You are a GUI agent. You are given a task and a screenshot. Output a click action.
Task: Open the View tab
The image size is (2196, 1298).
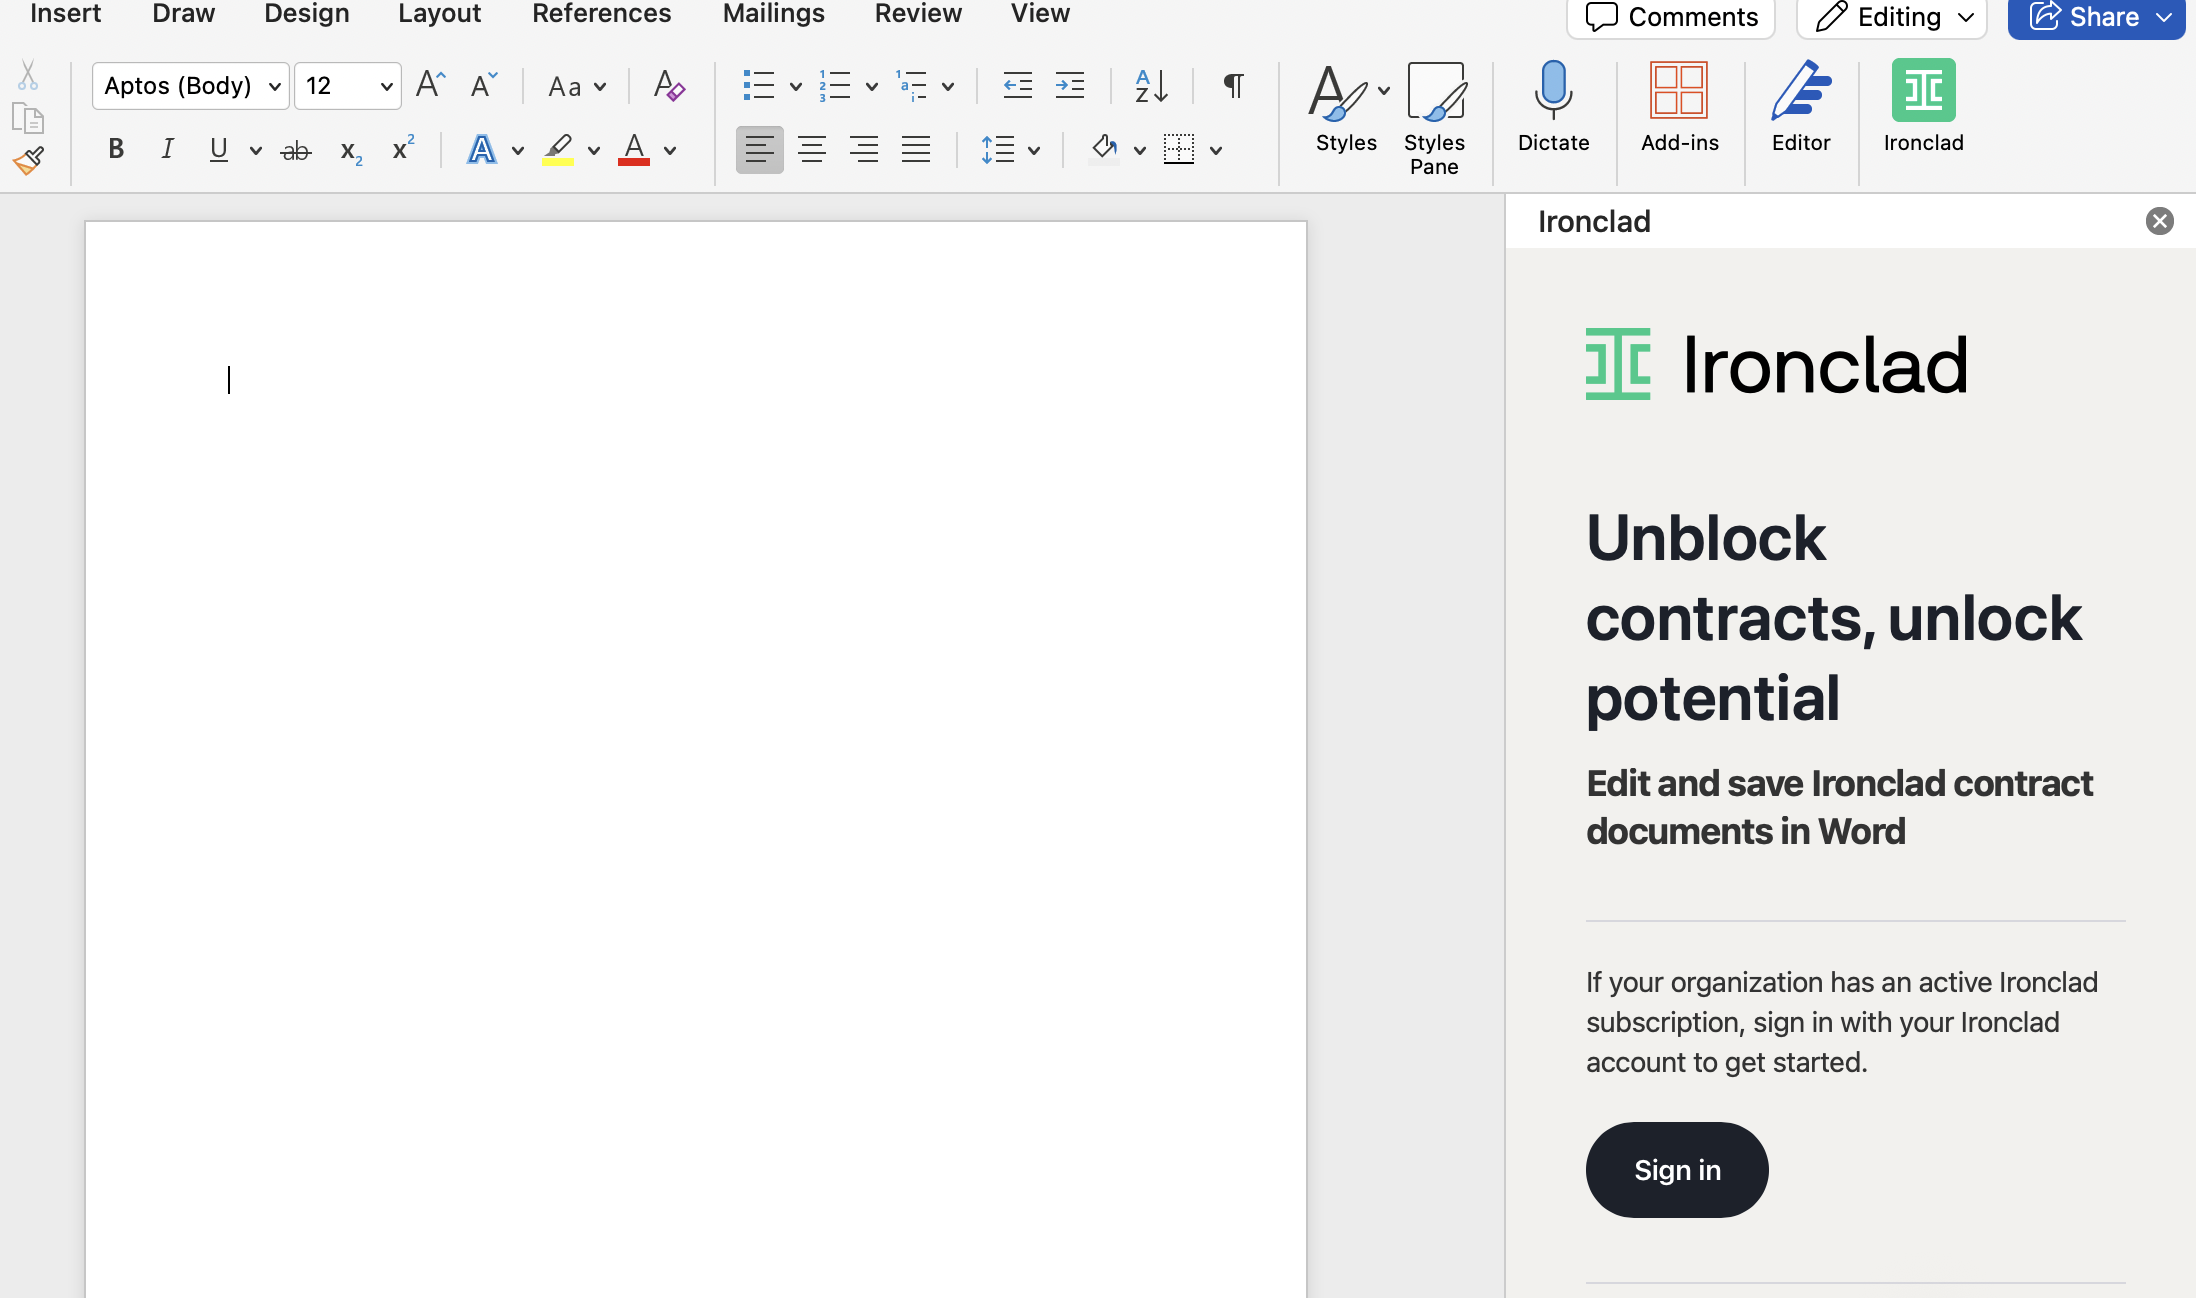(x=1040, y=14)
